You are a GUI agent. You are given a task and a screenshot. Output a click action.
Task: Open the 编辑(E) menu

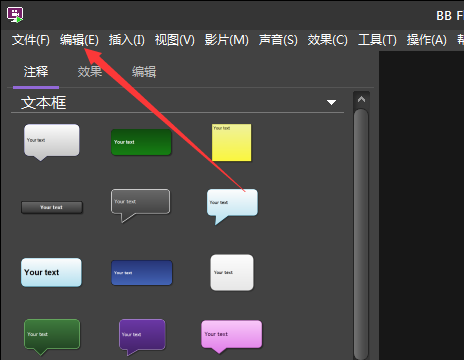[79, 40]
